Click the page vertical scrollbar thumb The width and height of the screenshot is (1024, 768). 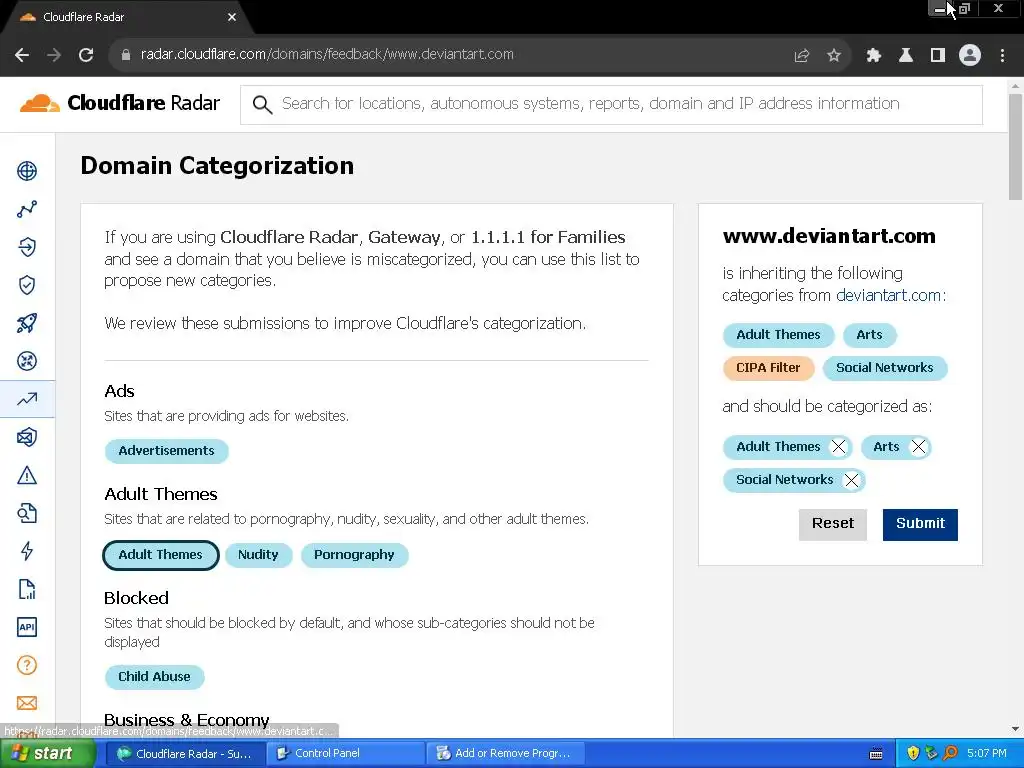(x=1015, y=147)
